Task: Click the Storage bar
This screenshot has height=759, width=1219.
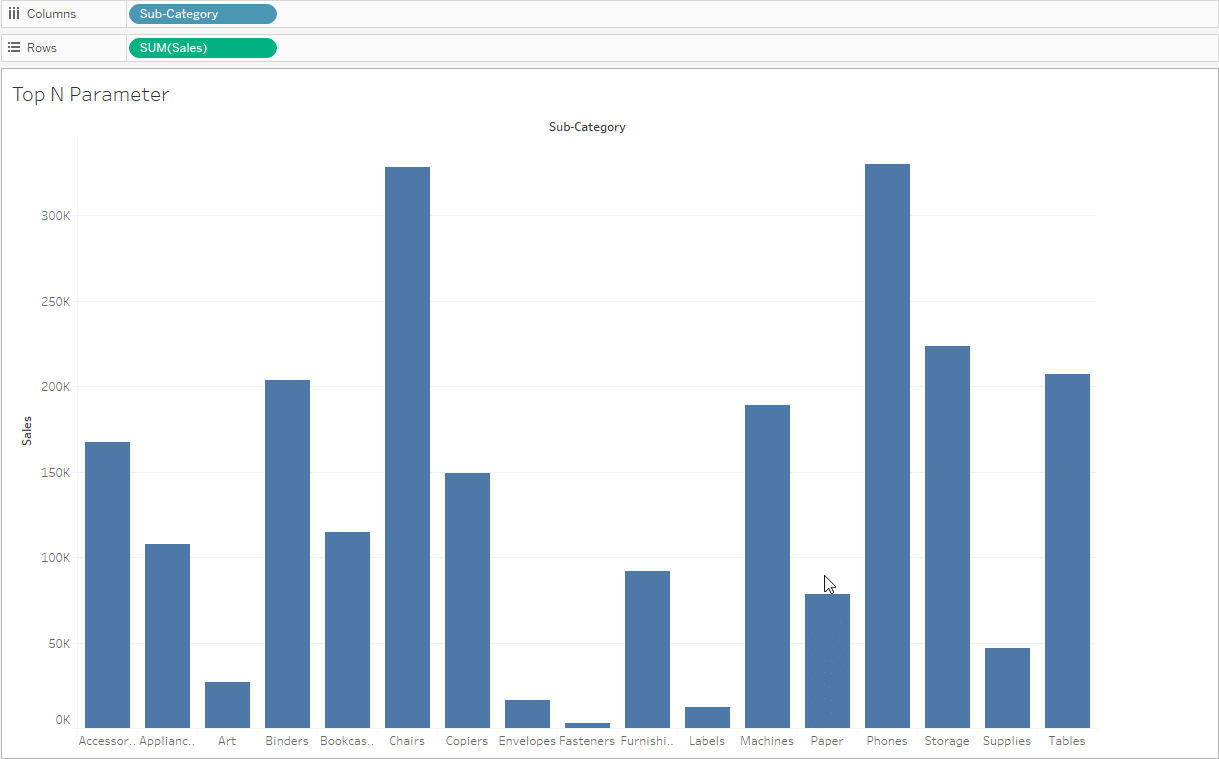Action: [x=947, y=536]
